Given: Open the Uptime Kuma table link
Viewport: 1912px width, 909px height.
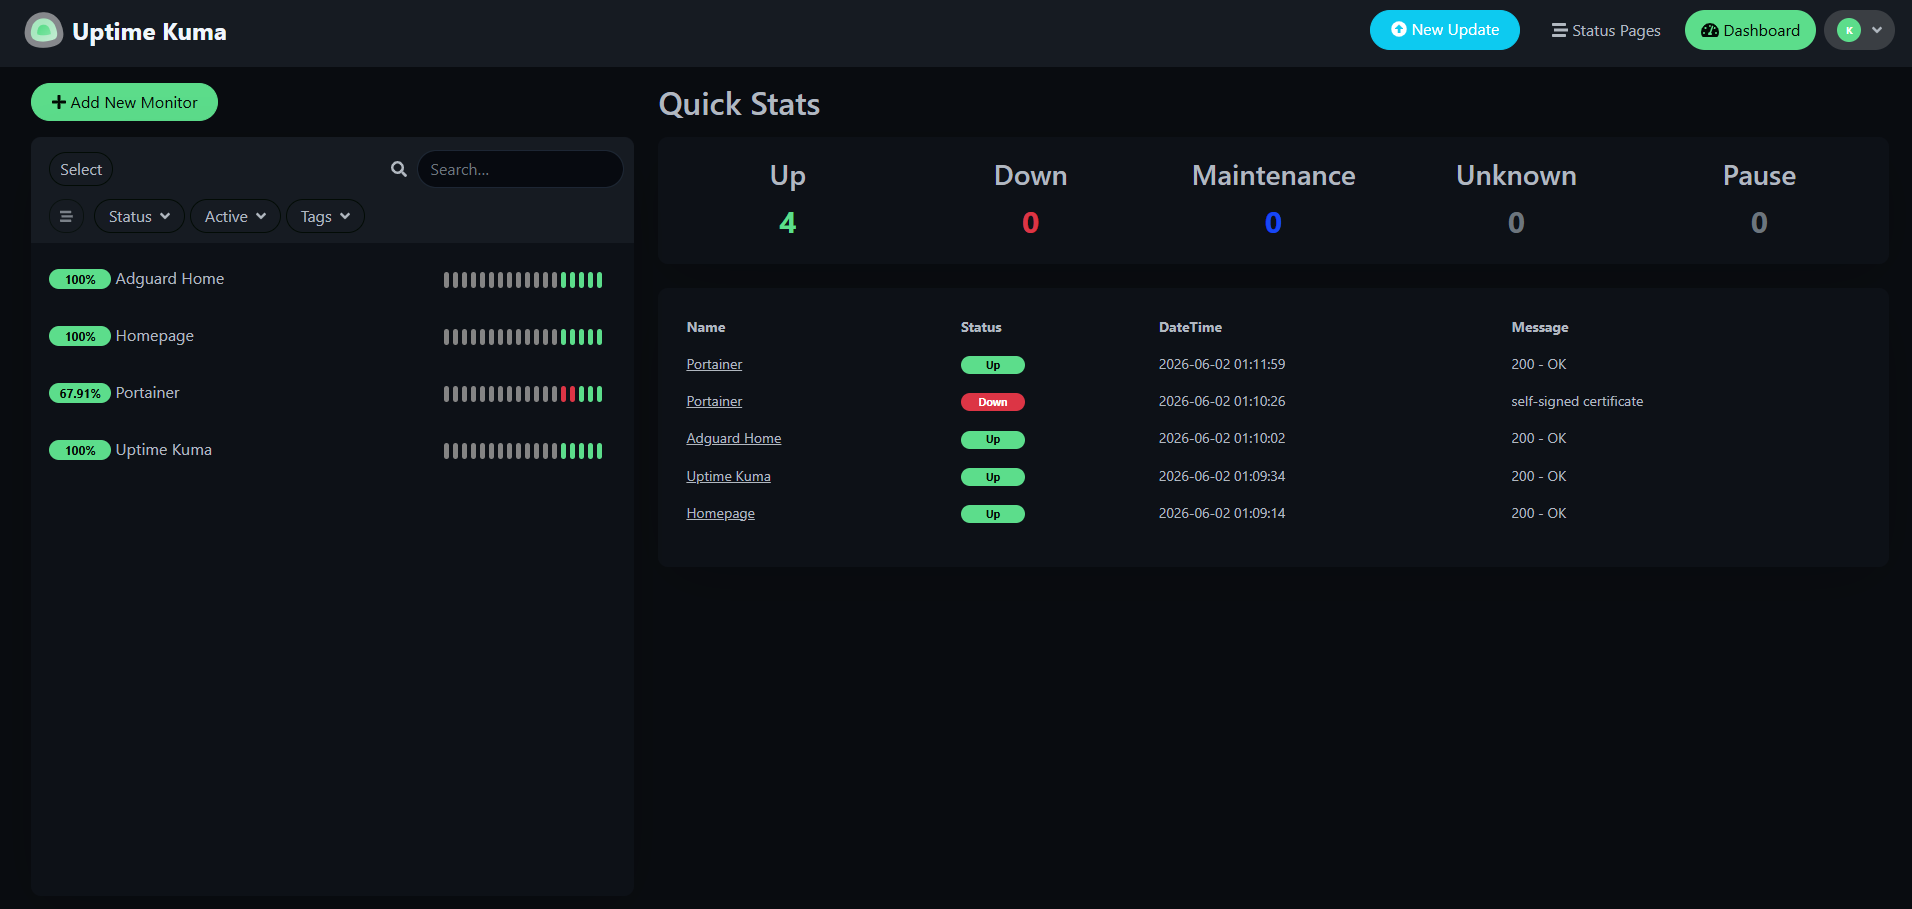Looking at the screenshot, I should pos(728,476).
